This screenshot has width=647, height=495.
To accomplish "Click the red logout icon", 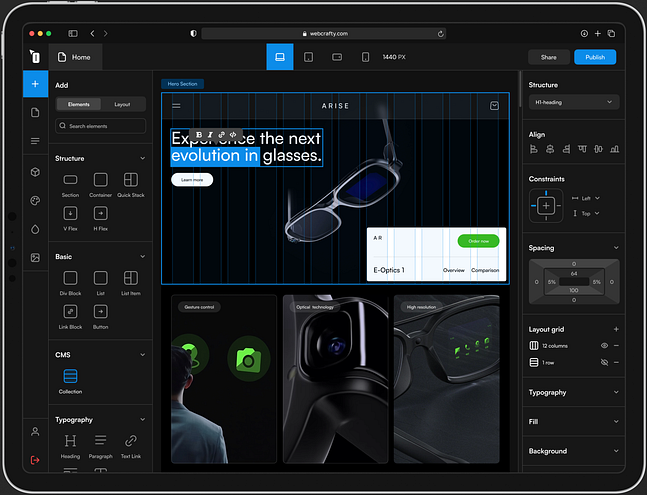I will [x=35, y=459].
